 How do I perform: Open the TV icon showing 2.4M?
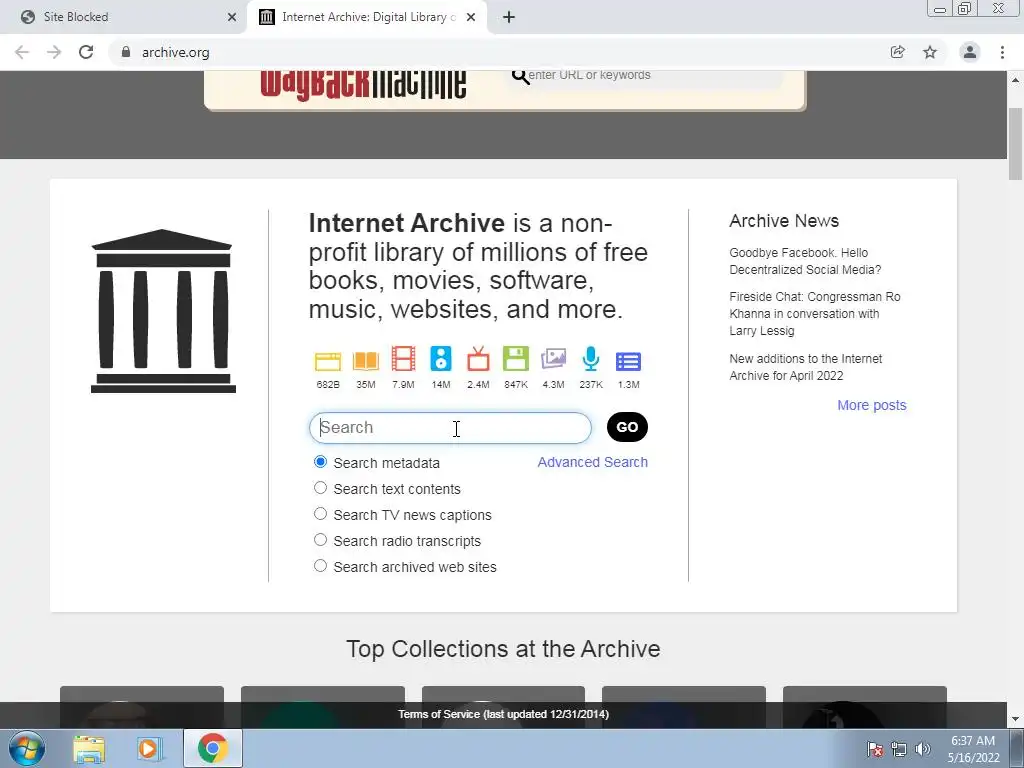tap(478, 359)
